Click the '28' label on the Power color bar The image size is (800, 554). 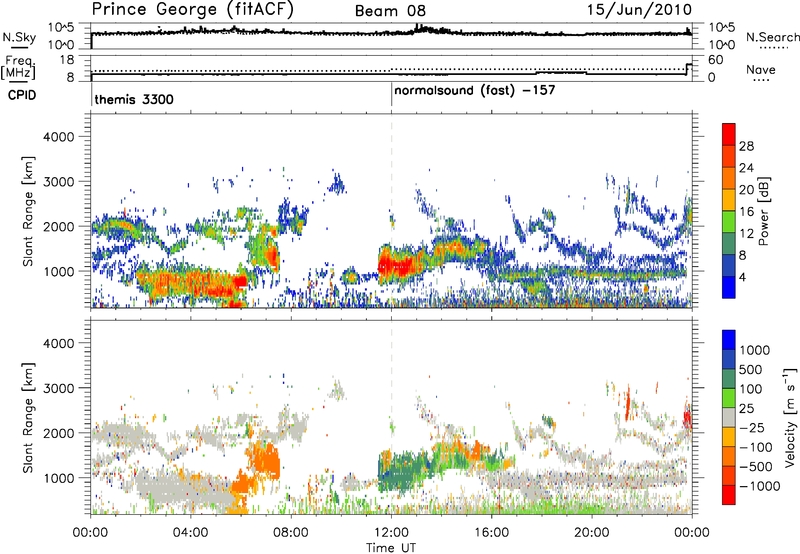[x=746, y=146]
